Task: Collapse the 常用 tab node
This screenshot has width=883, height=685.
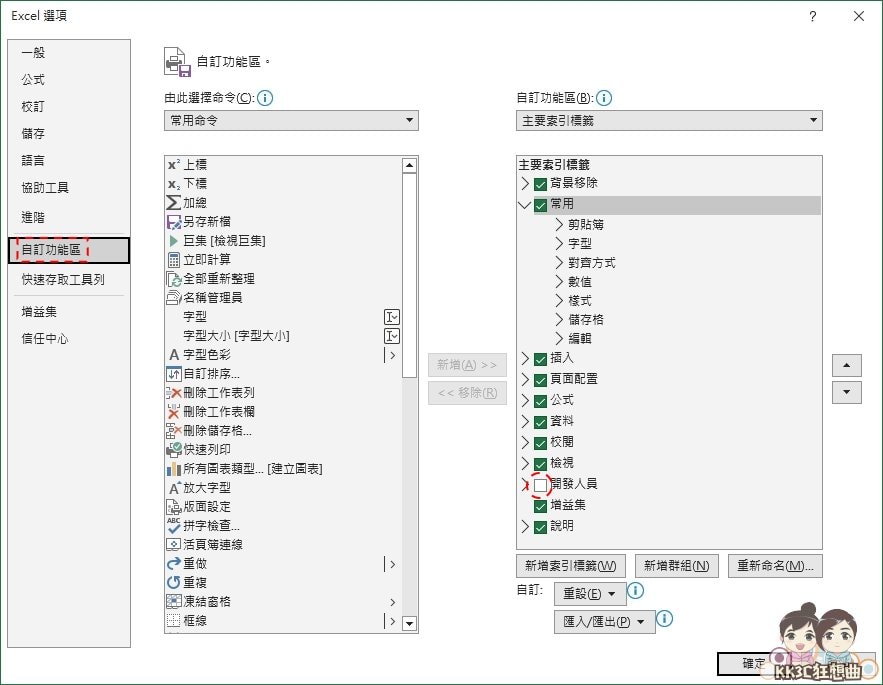Action: point(525,204)
